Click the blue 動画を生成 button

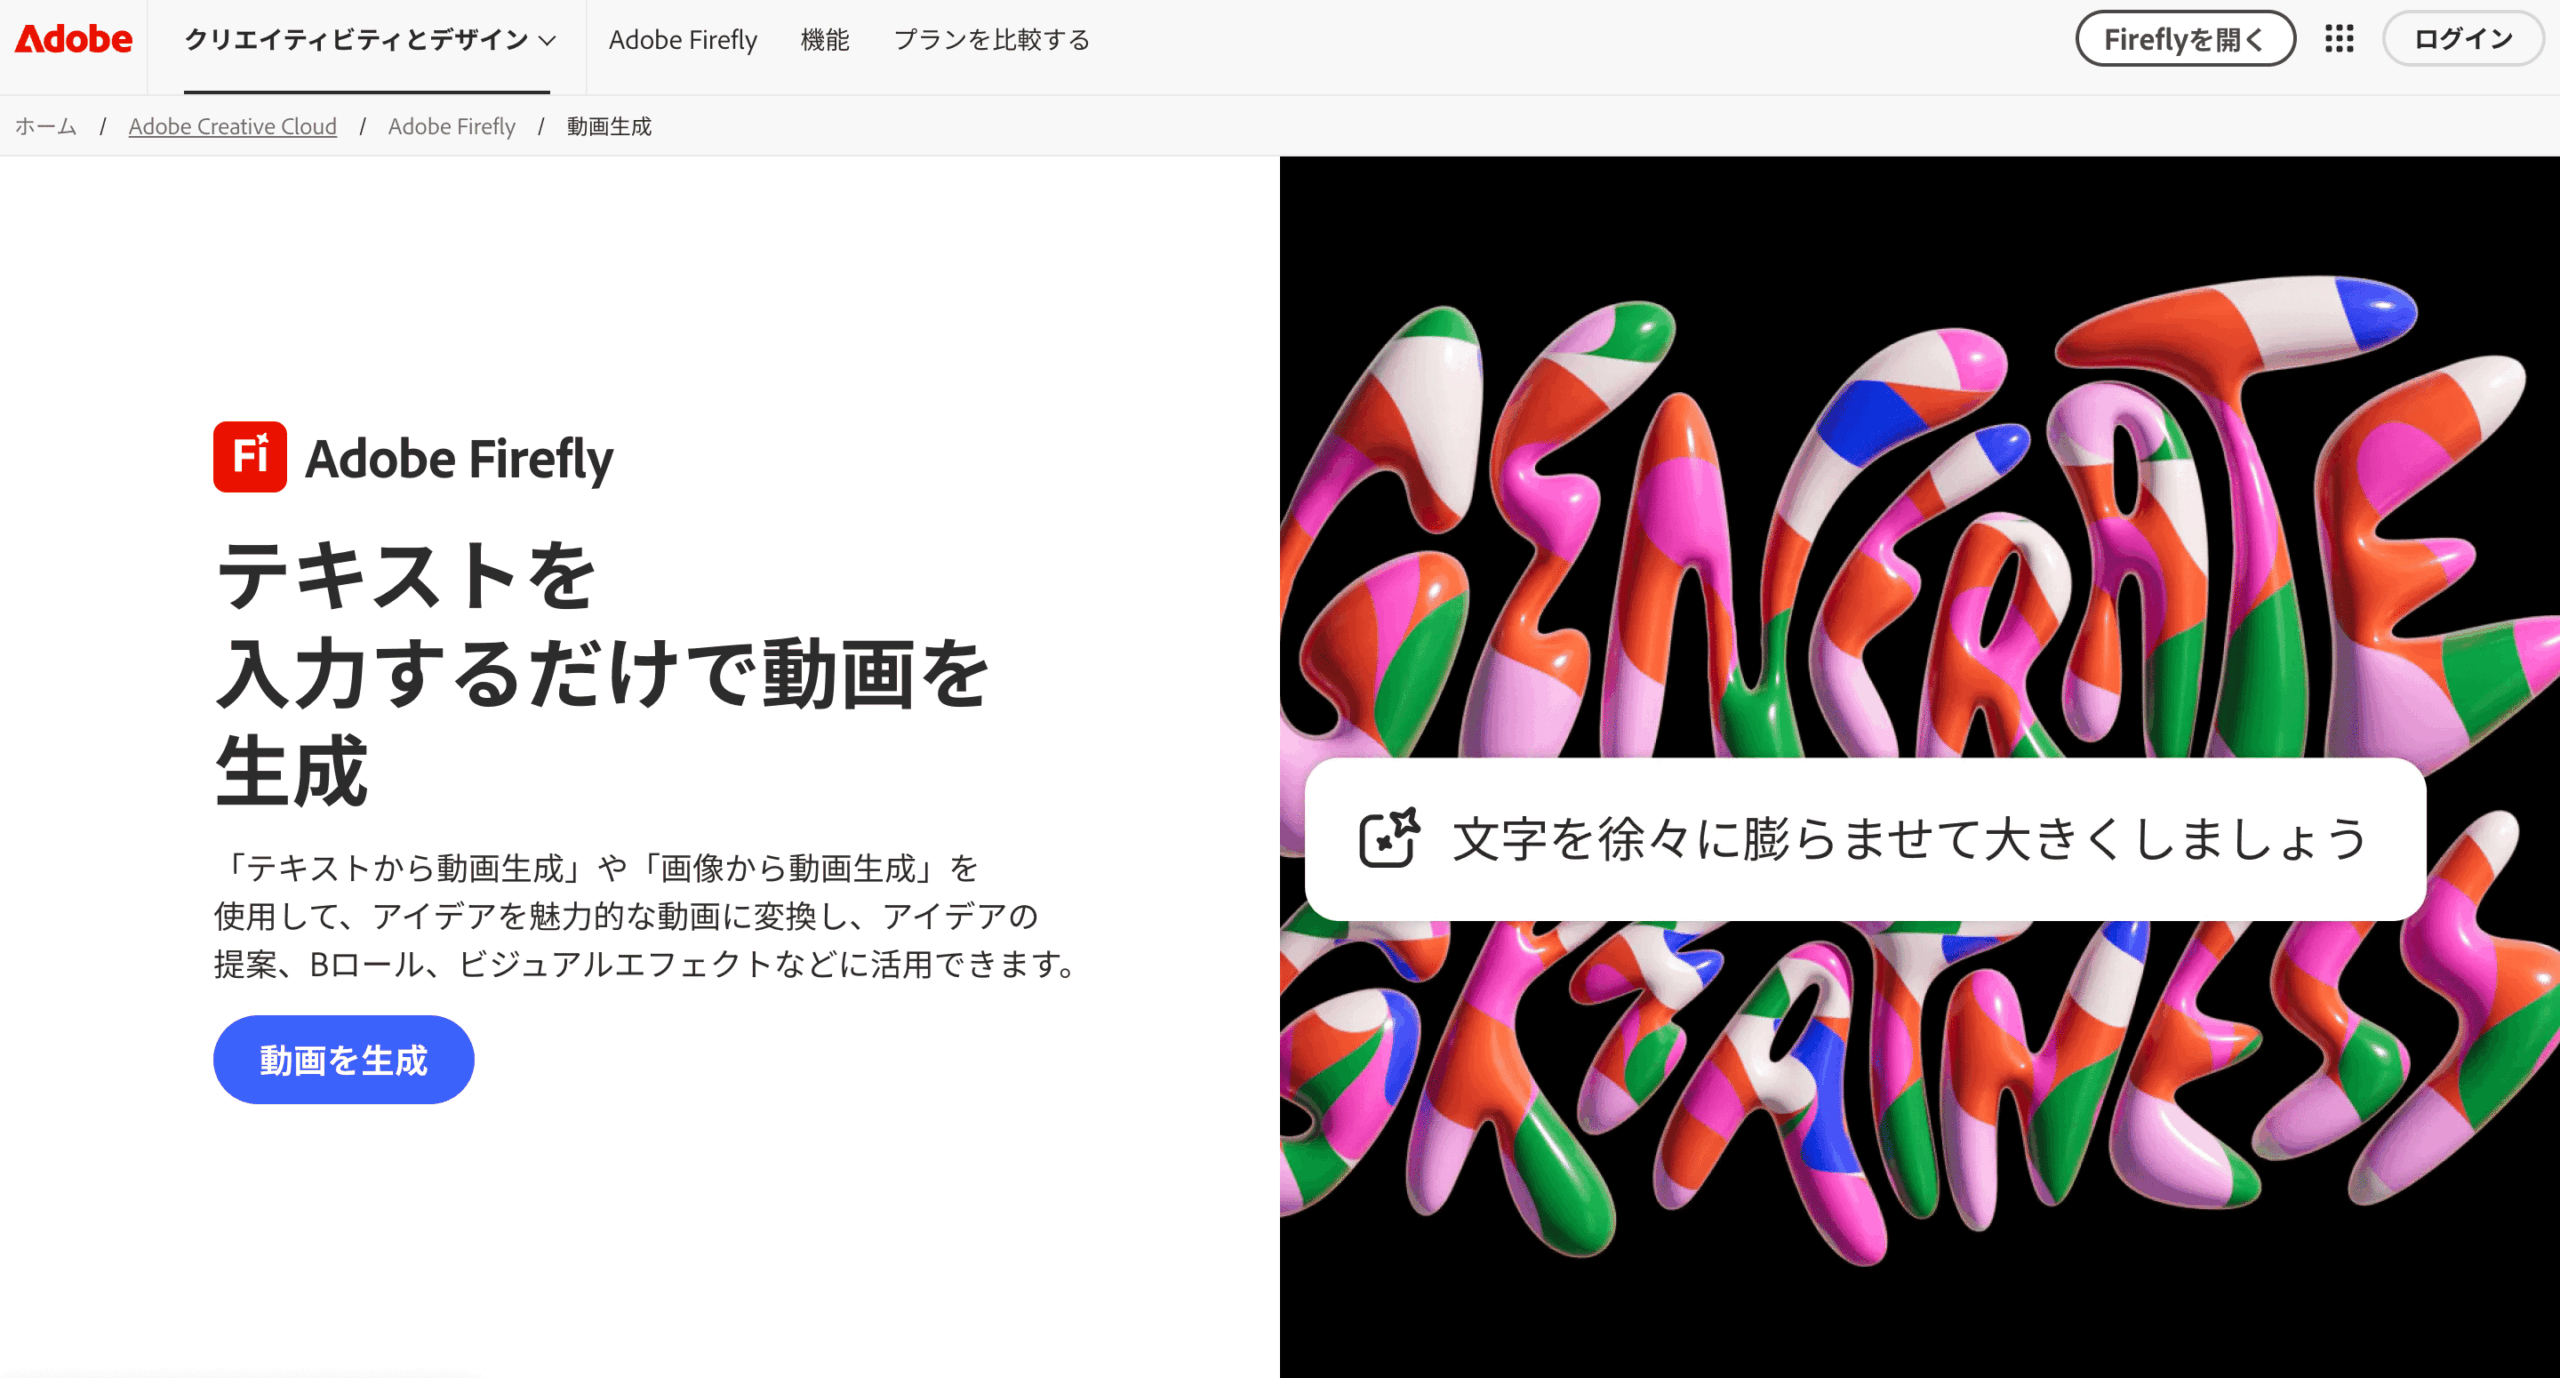[x=343, y=1060]
